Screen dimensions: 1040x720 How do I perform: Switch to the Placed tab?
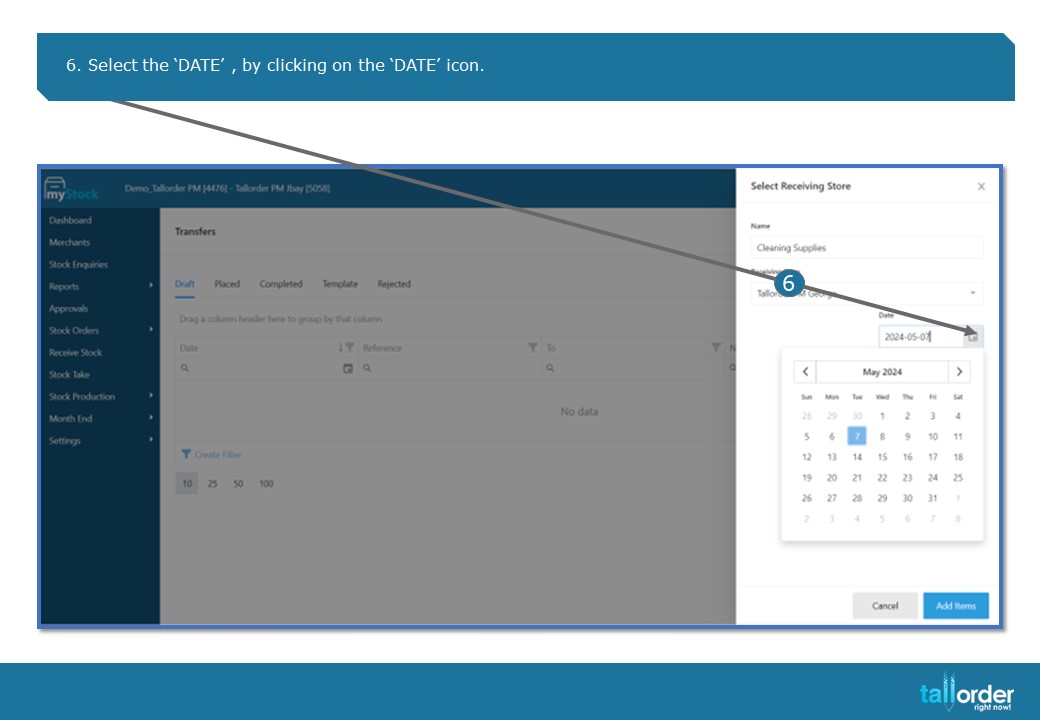(227, 284)
